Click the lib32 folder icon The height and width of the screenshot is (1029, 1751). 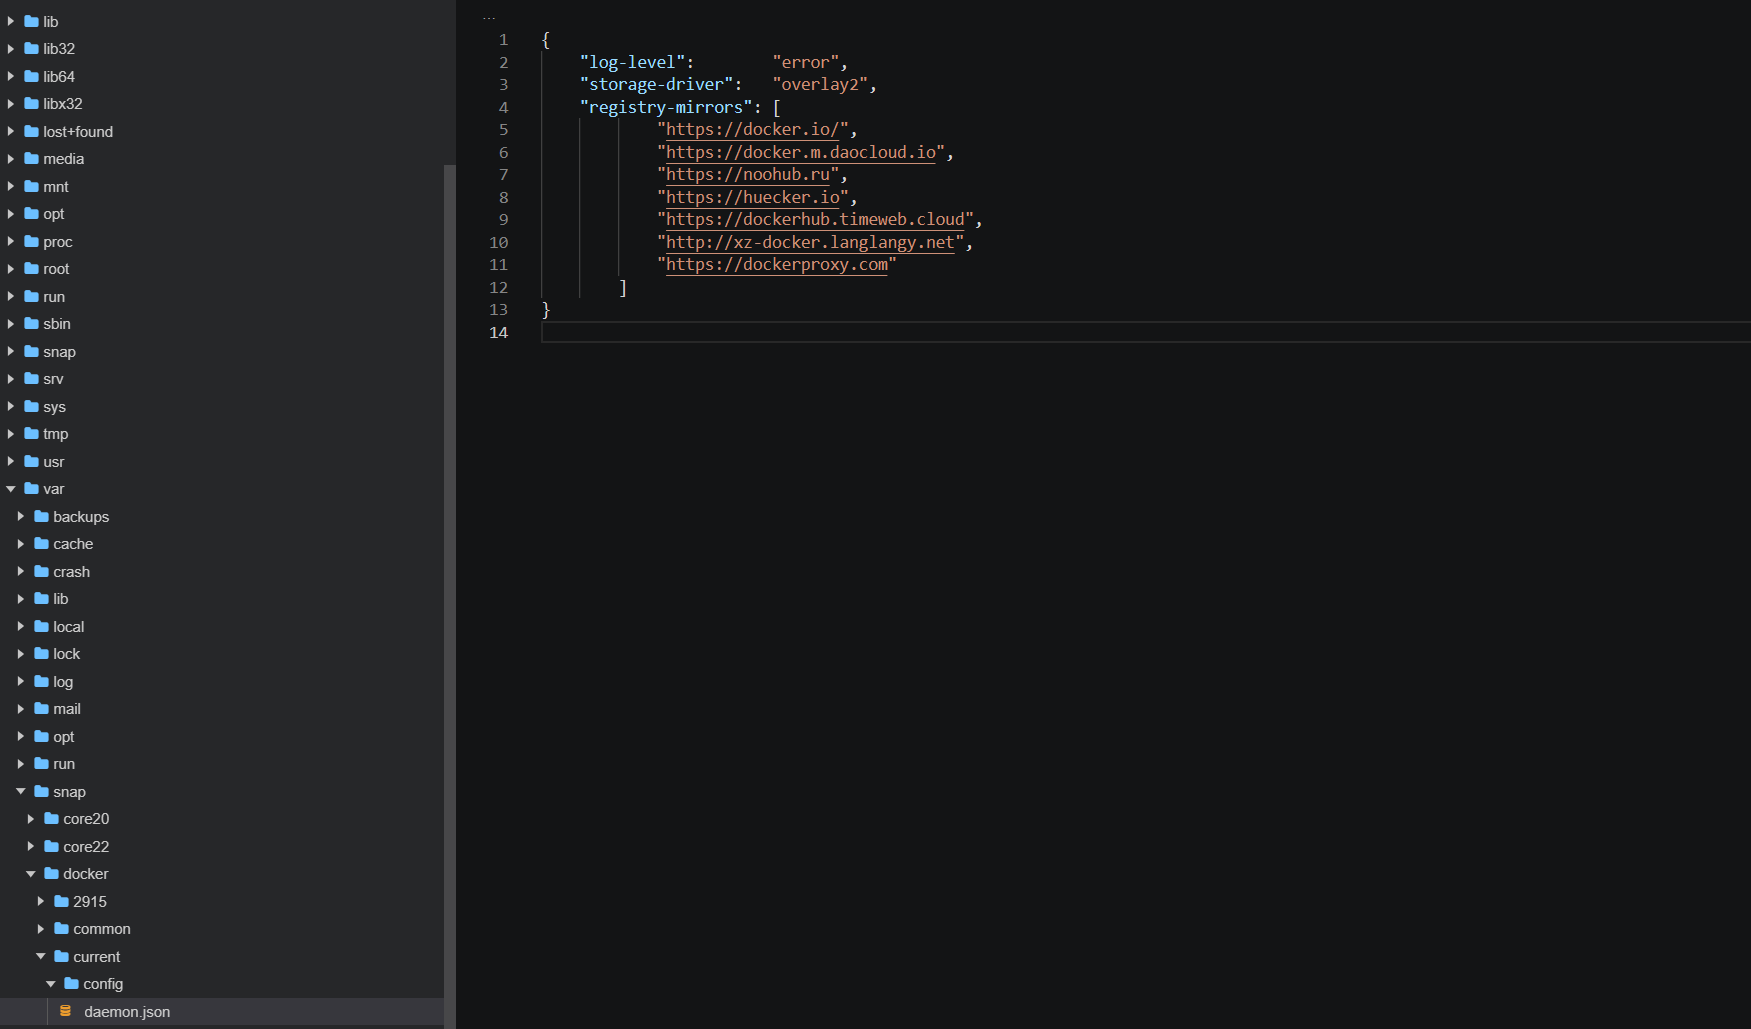point(31,48)
